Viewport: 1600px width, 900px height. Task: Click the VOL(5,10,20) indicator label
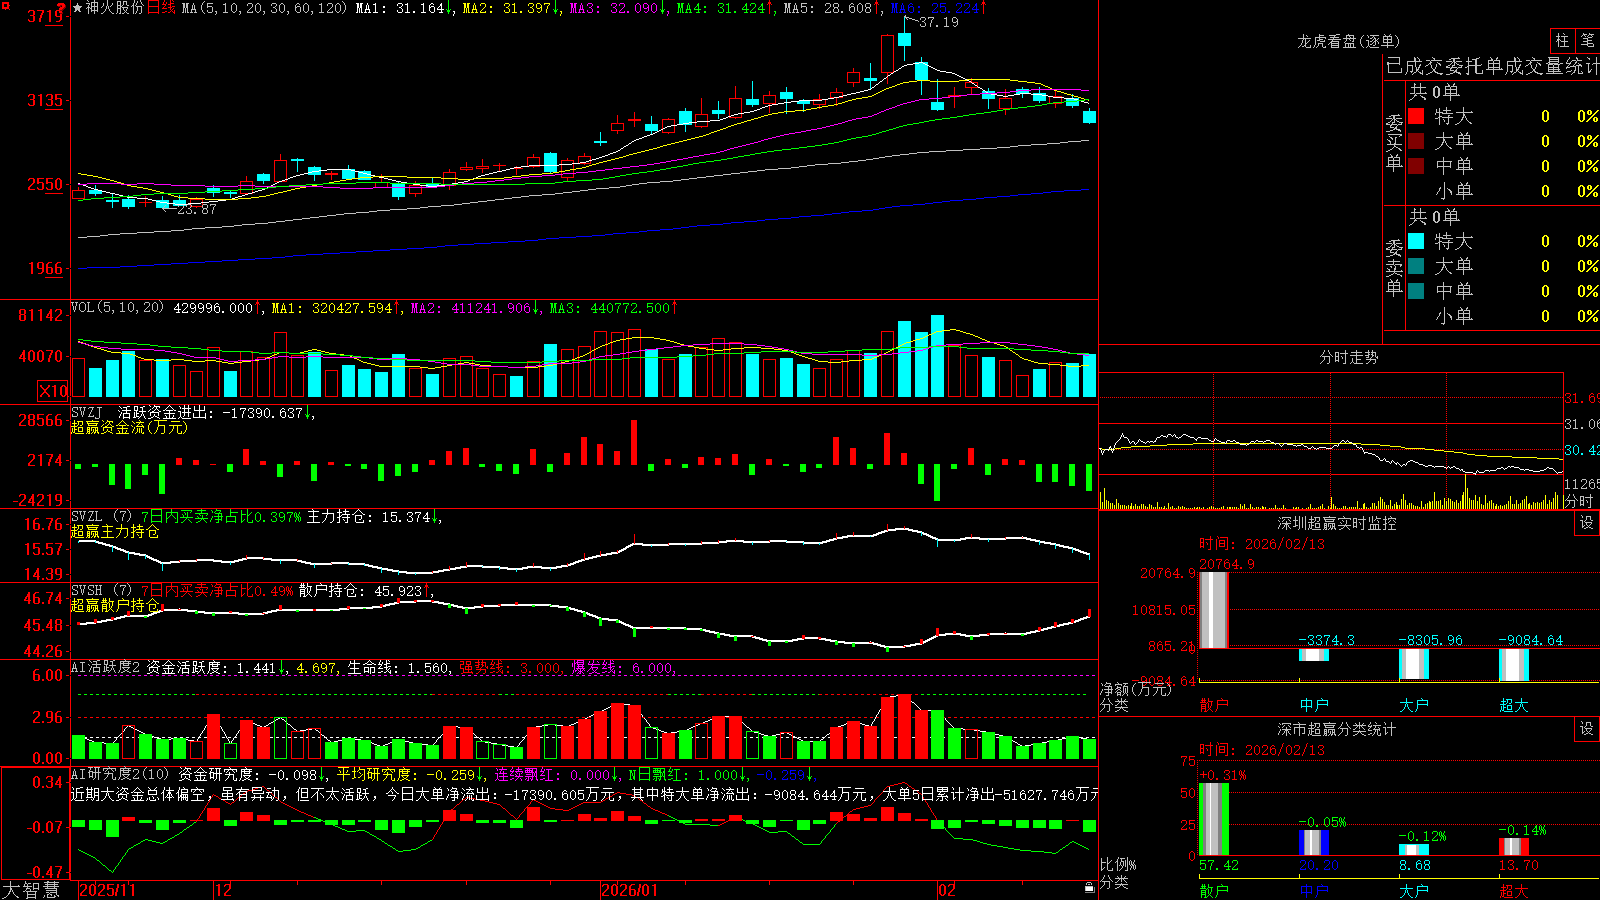[x=117, y=308]
